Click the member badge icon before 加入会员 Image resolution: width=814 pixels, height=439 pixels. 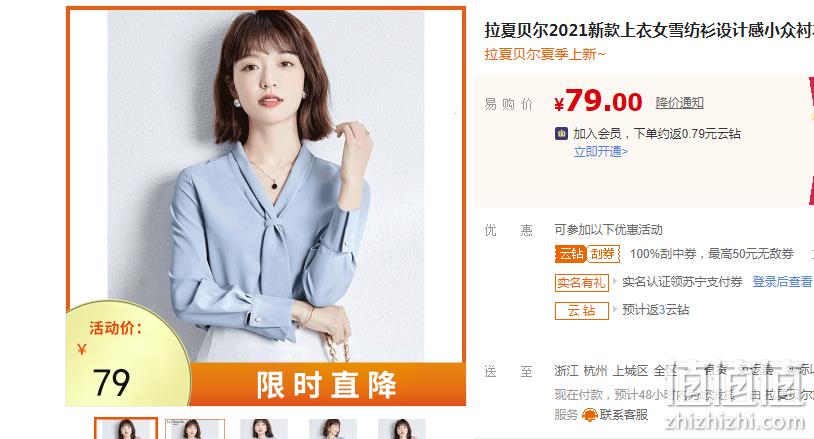(561, 133)
